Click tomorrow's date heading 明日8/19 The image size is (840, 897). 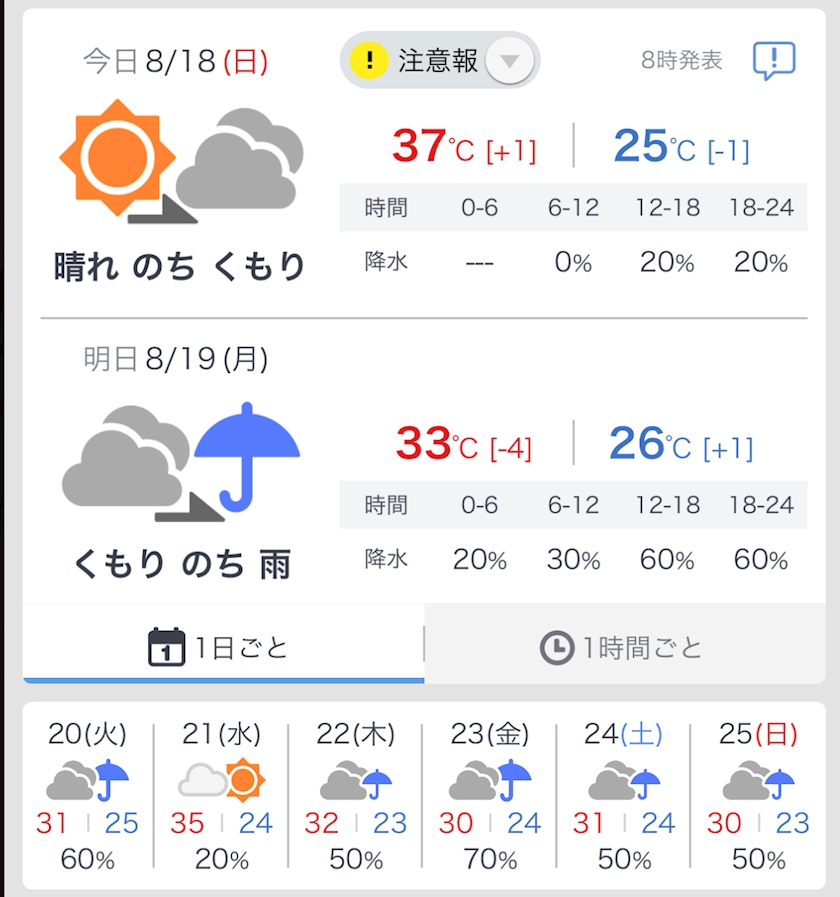click(176, 359)
